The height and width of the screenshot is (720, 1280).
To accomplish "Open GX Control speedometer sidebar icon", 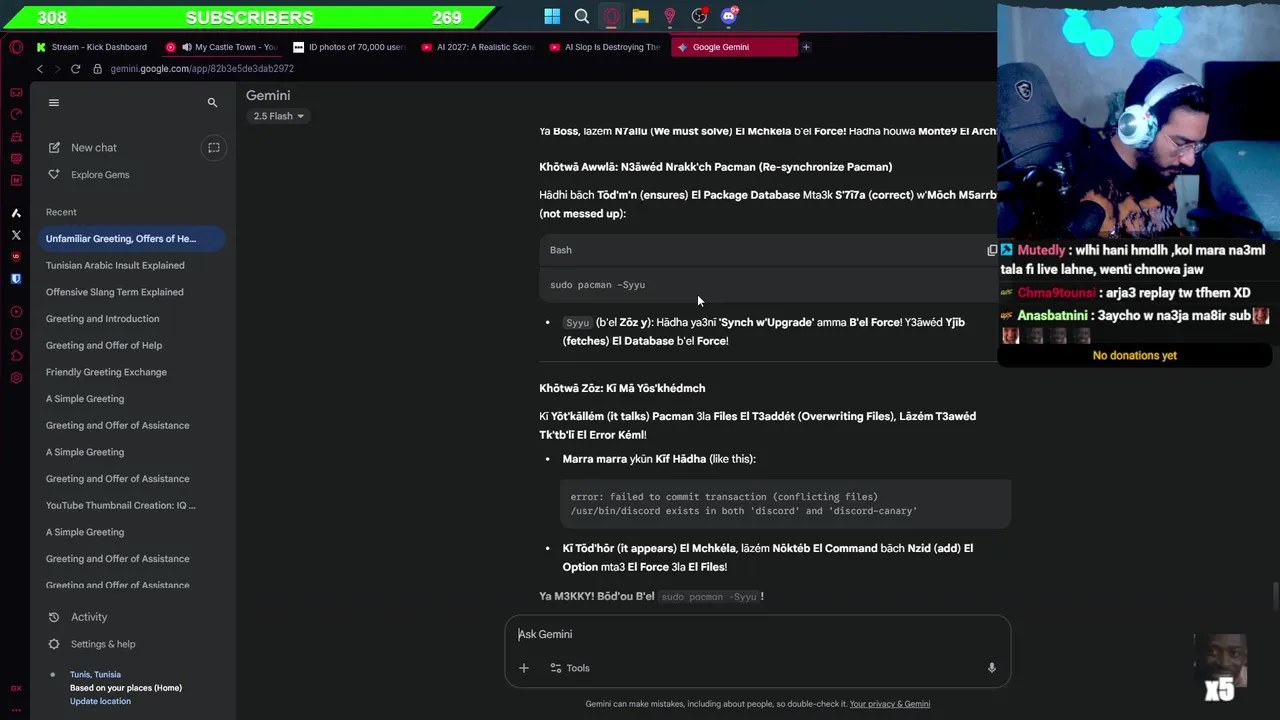I will pyautogui.click(x=16, y=114).
